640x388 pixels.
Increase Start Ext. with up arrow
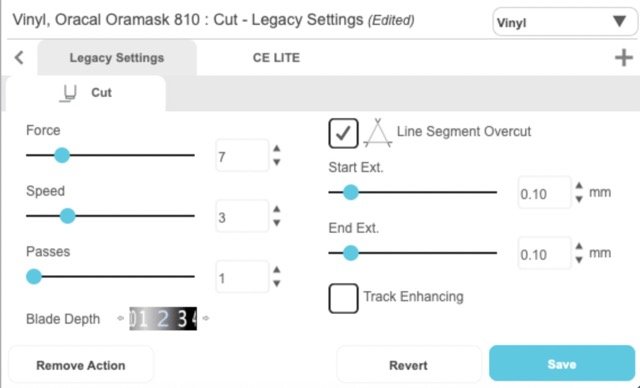(579, 186)
